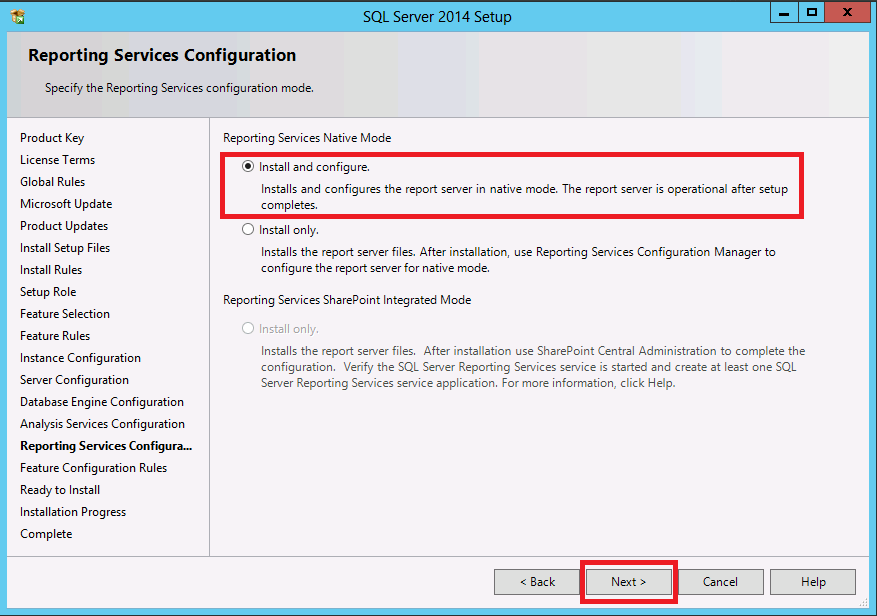877x616 pixels.
Task: Click the Feature Rules step
Action: (55, 336)
